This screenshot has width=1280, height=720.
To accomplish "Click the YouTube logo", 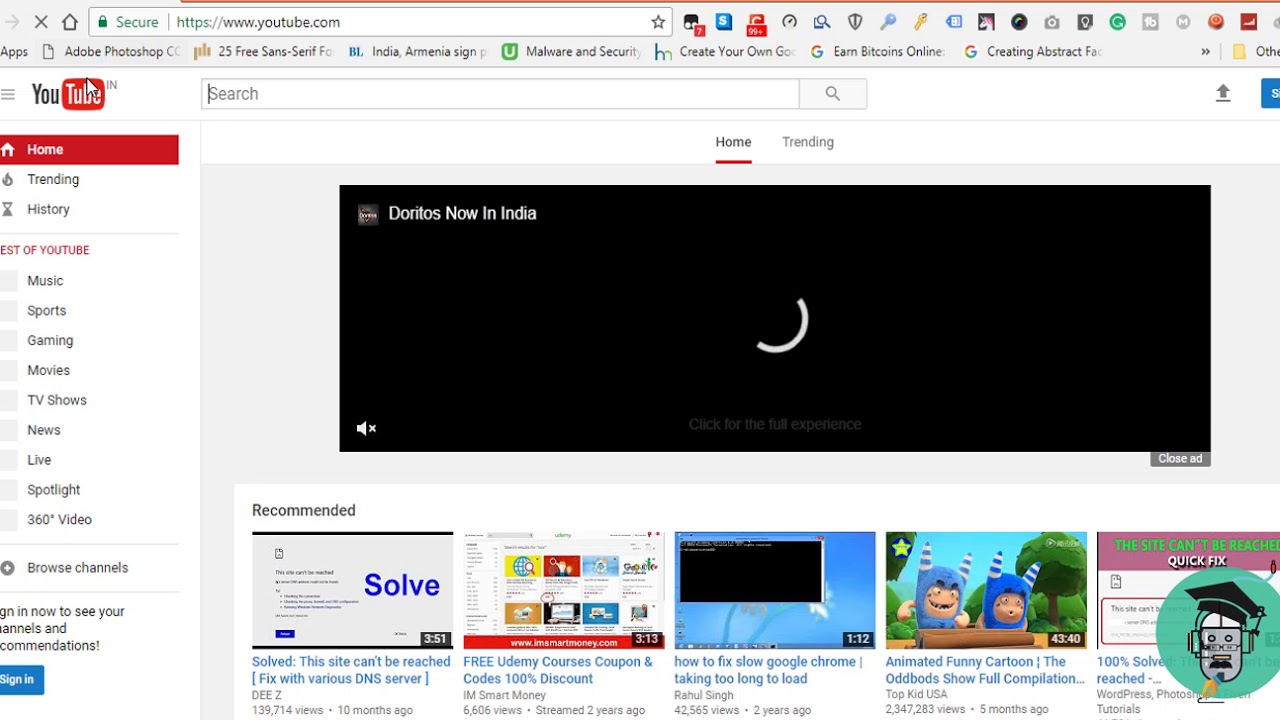I will click(x=68, y=93).
